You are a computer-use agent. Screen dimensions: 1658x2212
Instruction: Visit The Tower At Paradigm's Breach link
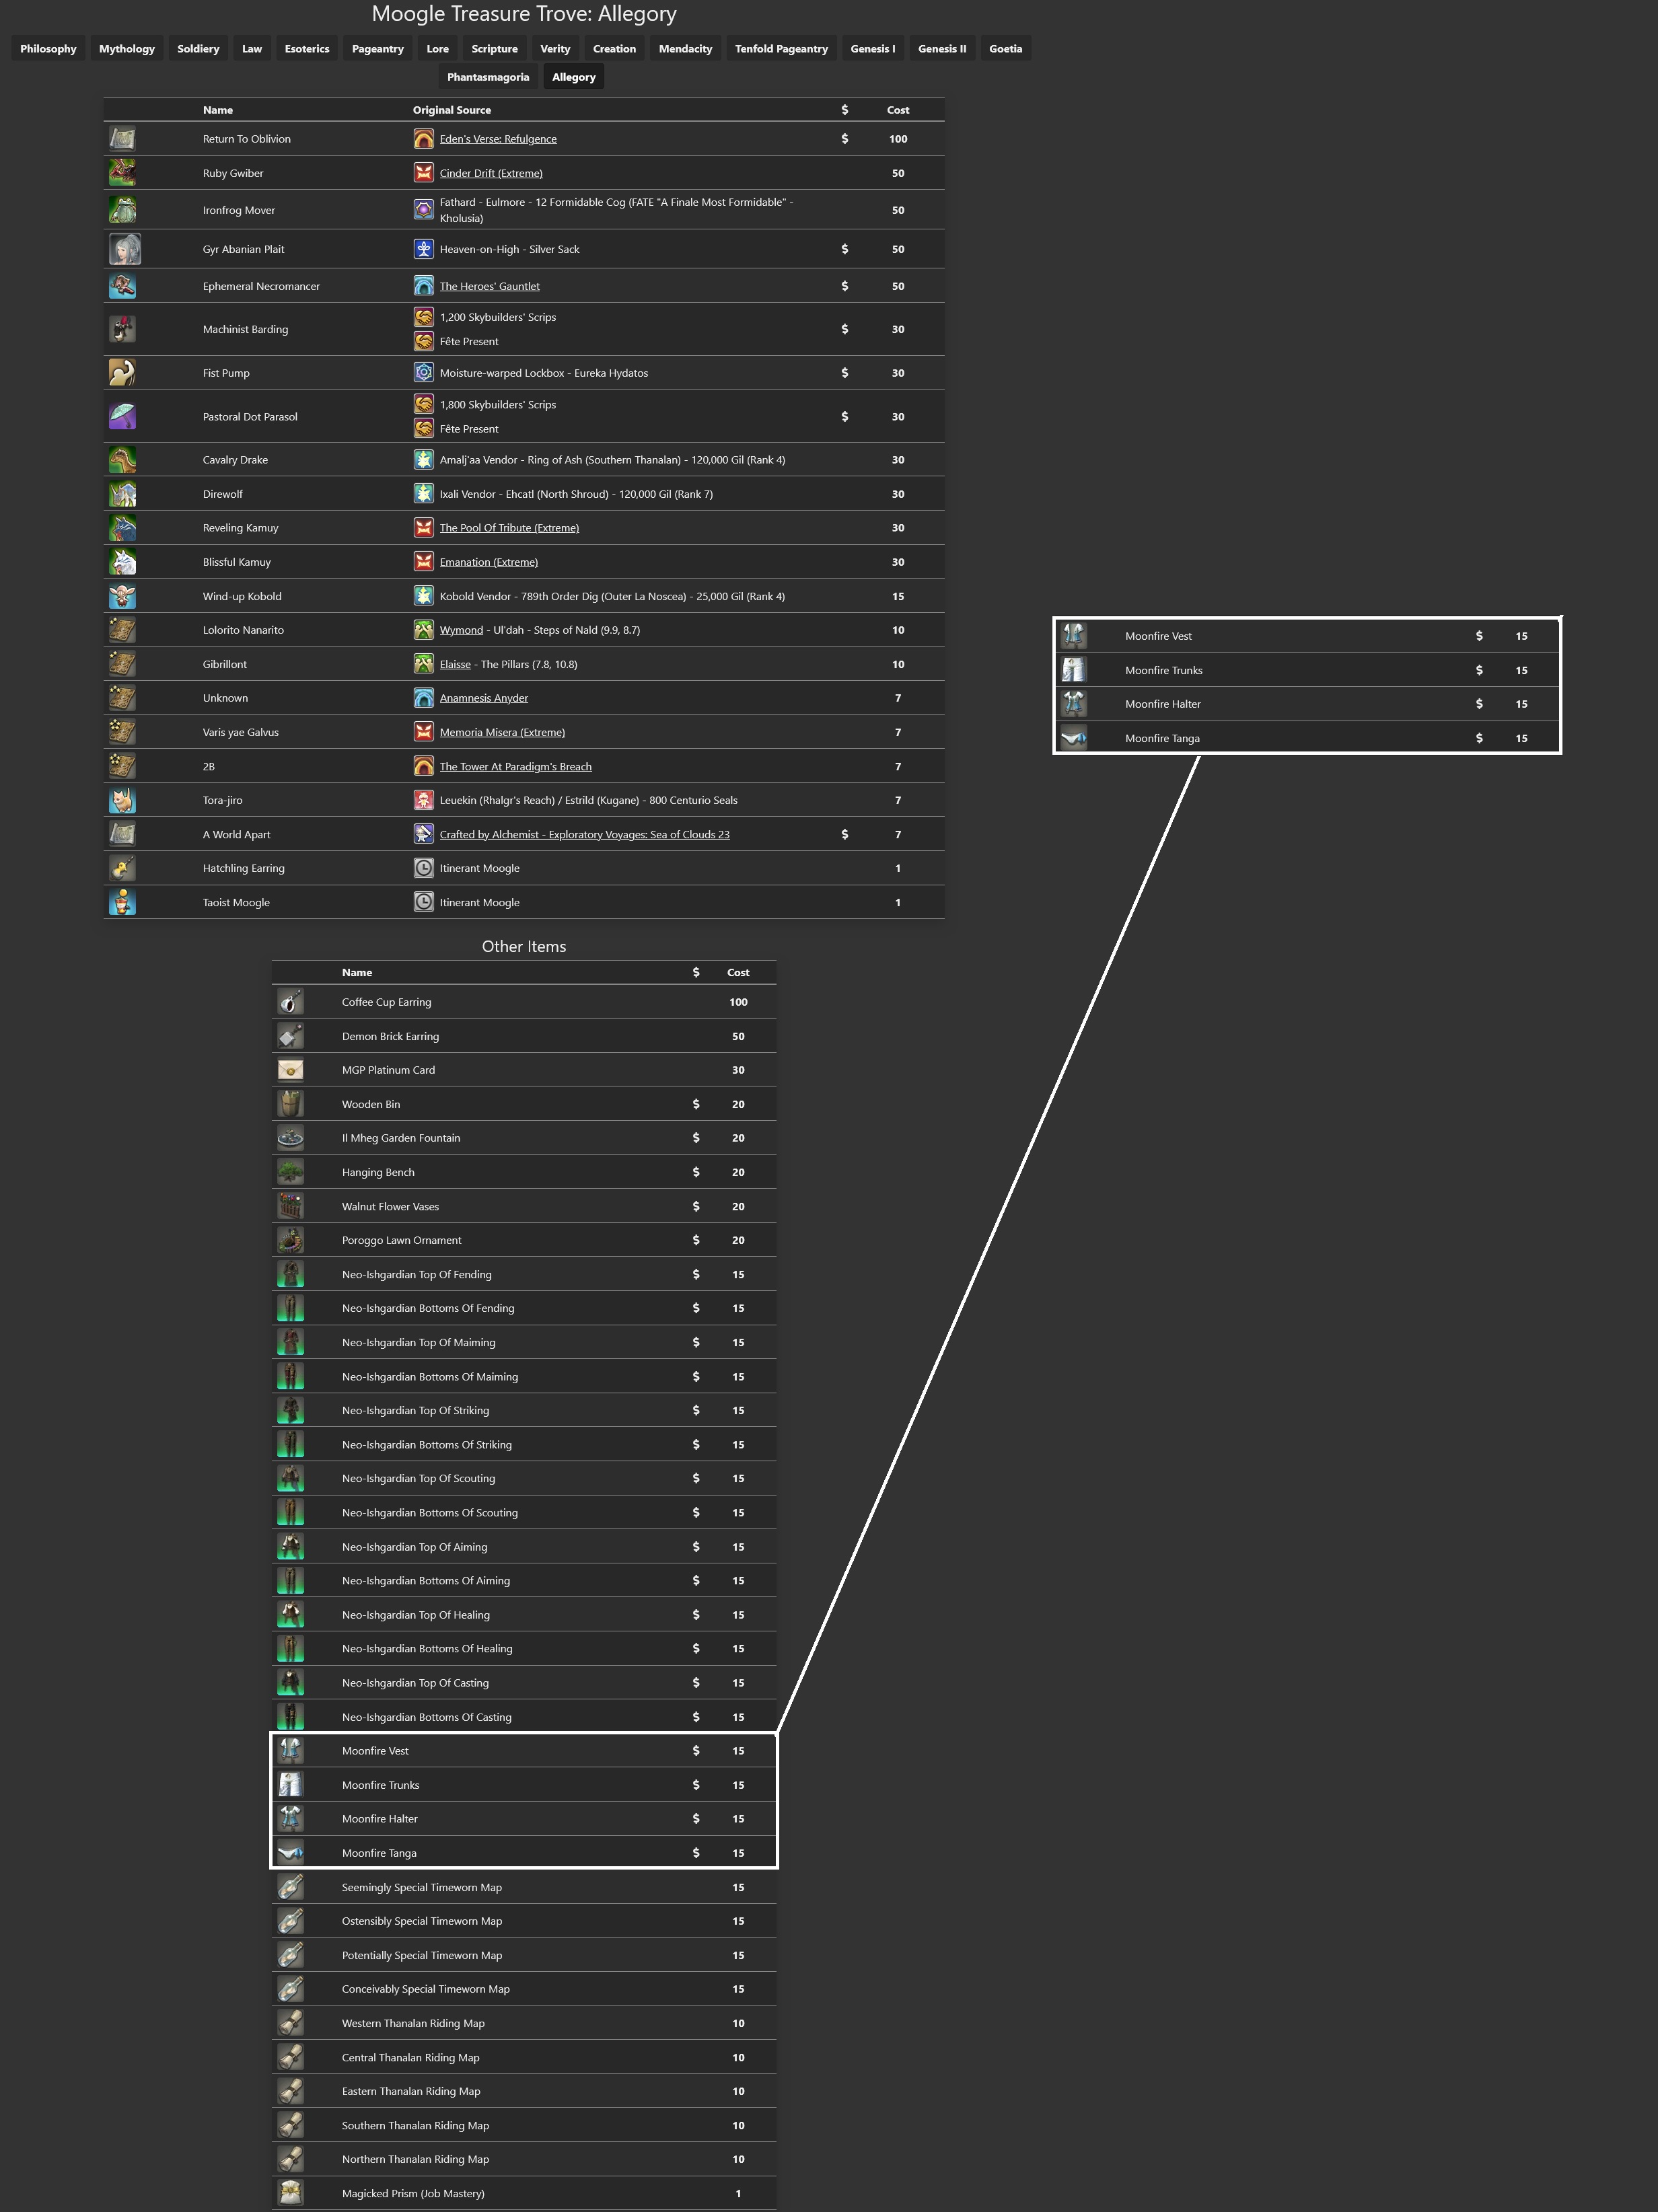[x=515, y=767]
